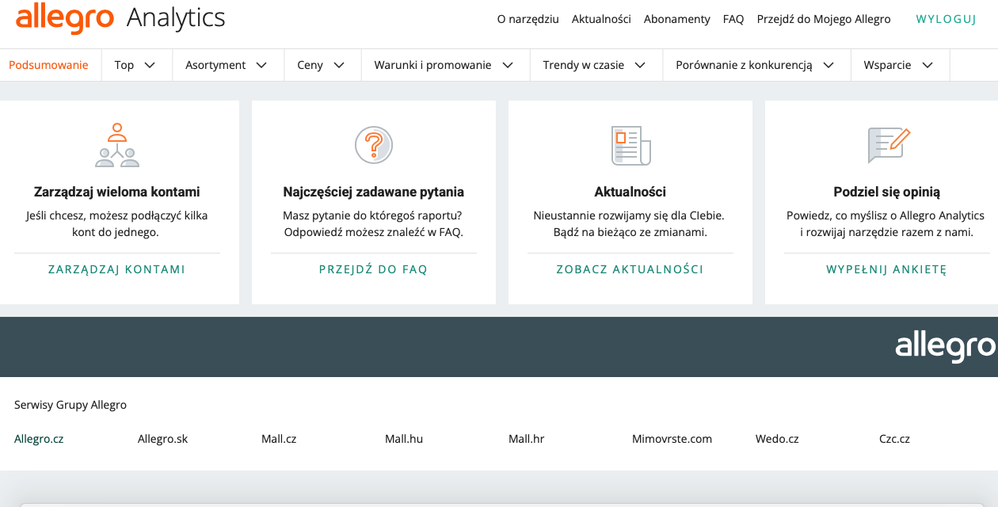The width and height of the screenshot is (998, 507).
Task: Expand Trendy w czasie menu
Action: coord(596,65)
